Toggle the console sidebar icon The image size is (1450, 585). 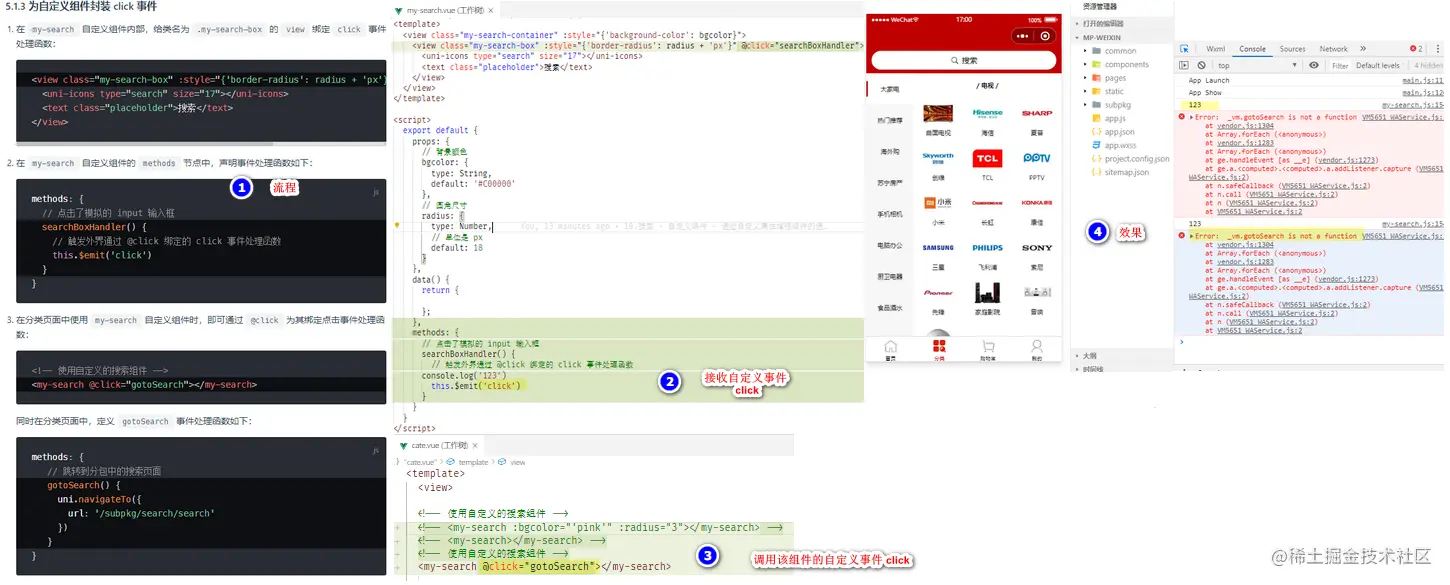(x=1184, y=65)
